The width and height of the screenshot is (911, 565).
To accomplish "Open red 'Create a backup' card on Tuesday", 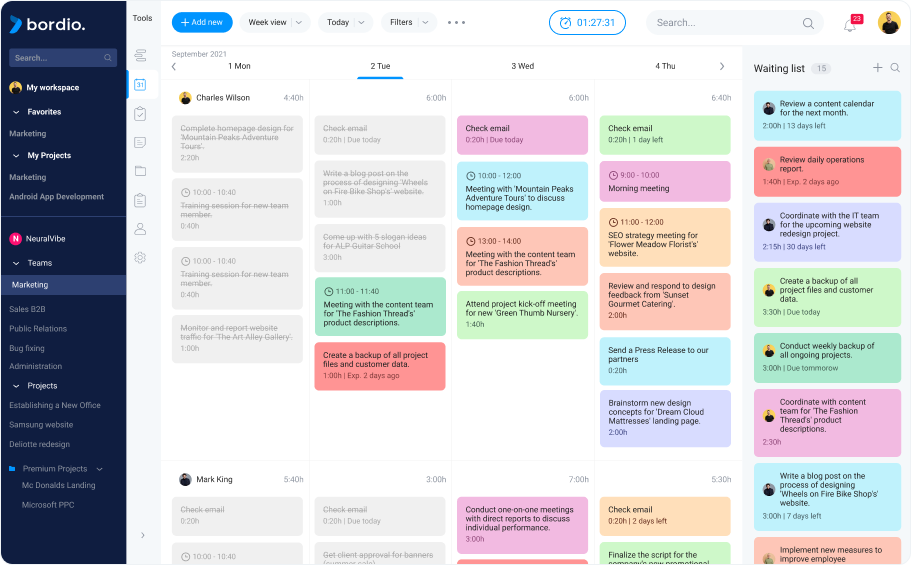I will coord(380,366).
